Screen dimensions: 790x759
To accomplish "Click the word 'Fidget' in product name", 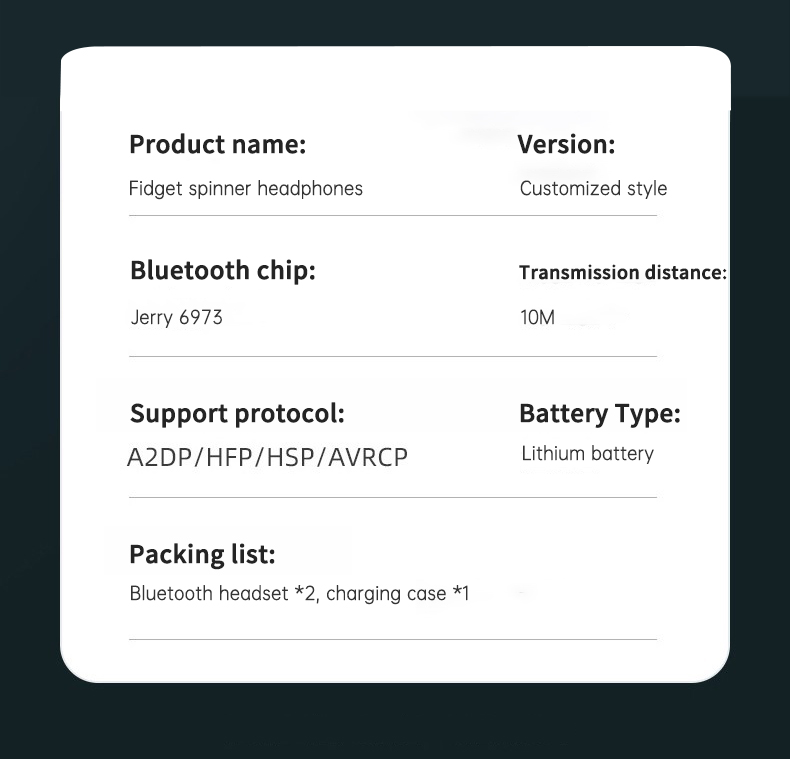I will 155,189.
